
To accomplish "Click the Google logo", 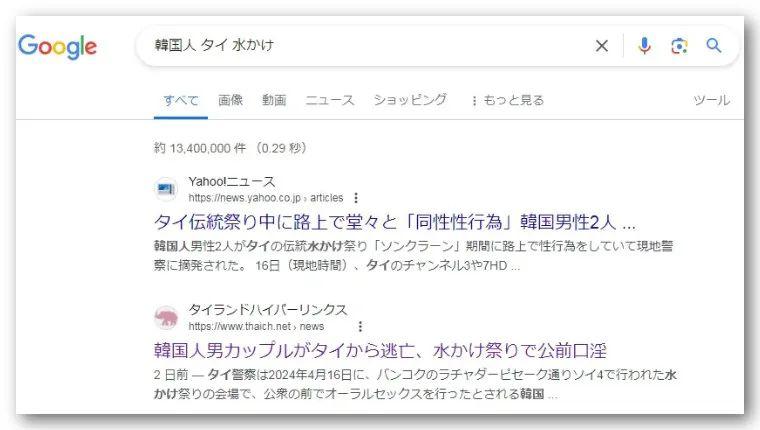I will pos(57,47).
